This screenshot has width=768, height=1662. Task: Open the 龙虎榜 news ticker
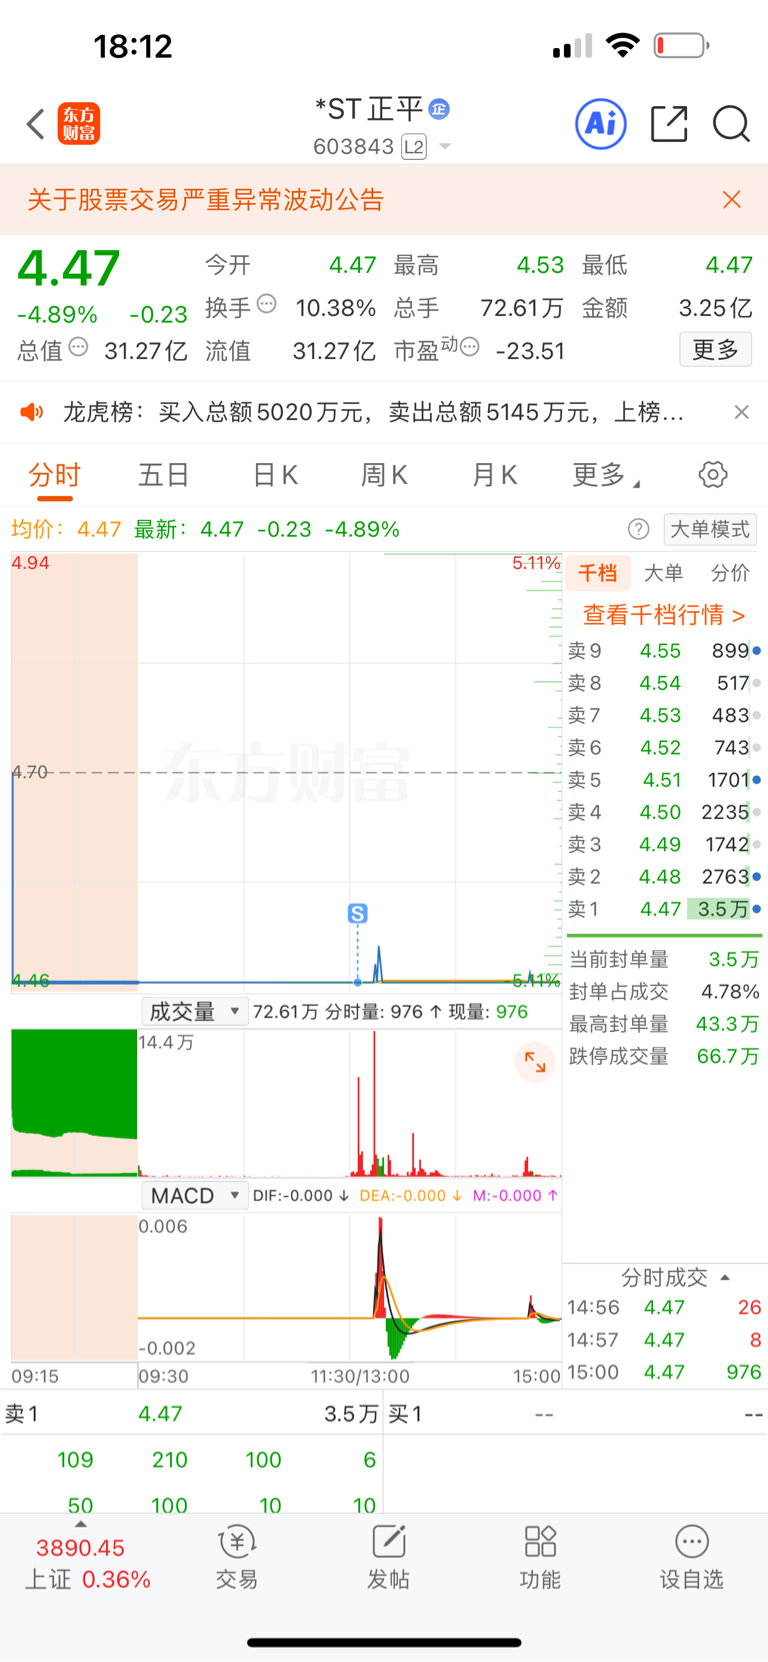pos(373,412)
